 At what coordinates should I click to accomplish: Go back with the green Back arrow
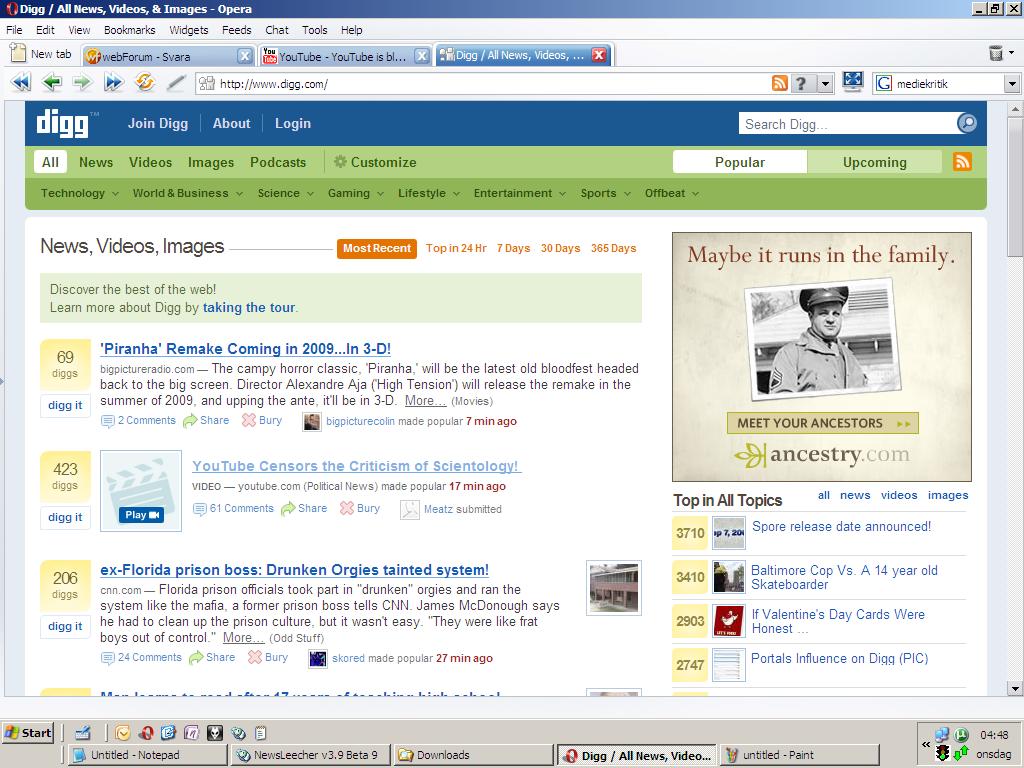coord(52,82)
